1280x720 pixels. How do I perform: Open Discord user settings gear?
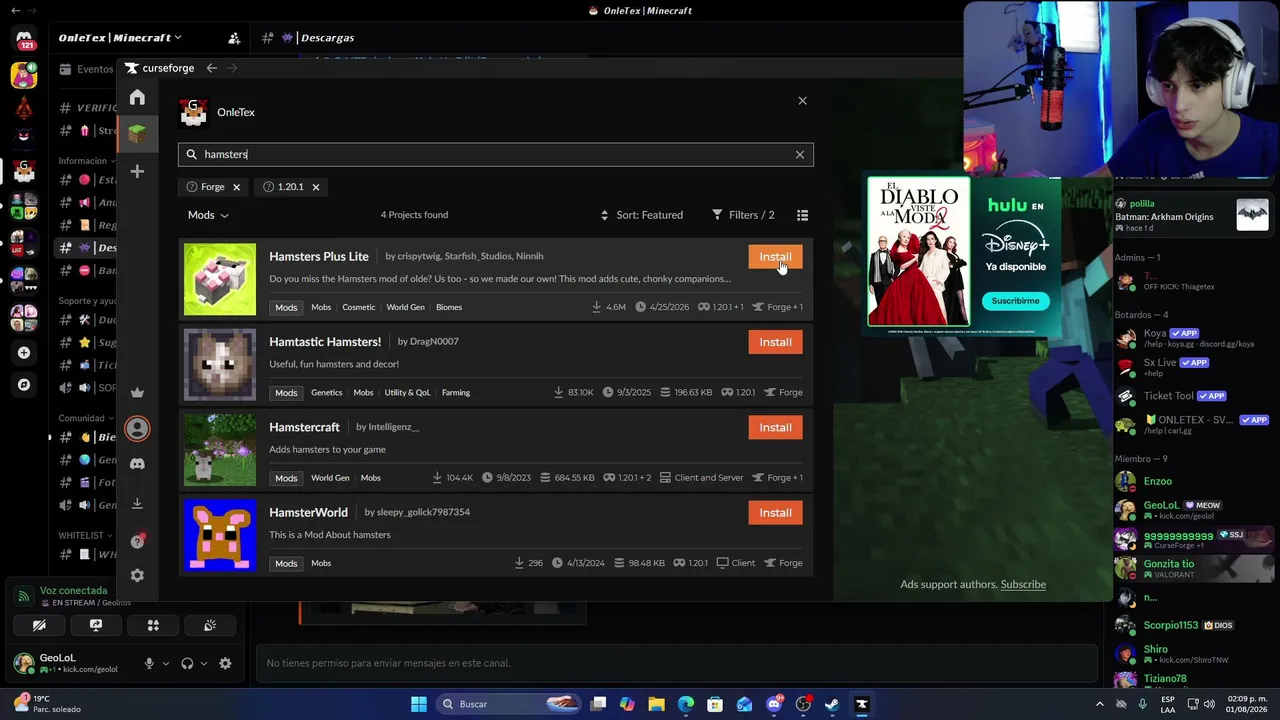(225, 663)
